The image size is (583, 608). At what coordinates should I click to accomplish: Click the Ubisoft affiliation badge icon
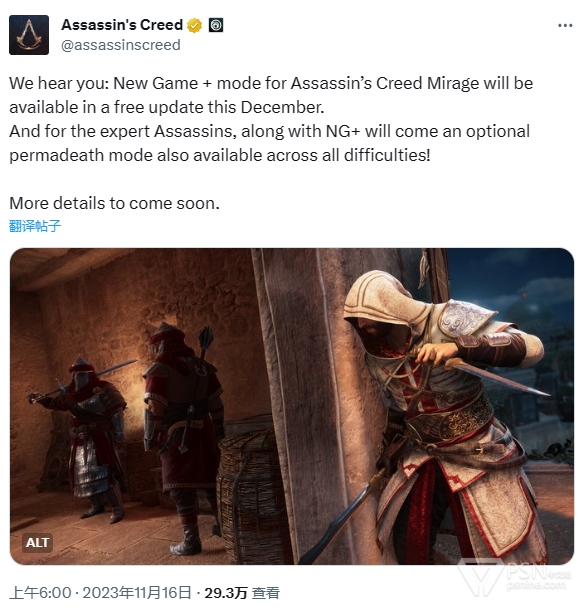216,25
